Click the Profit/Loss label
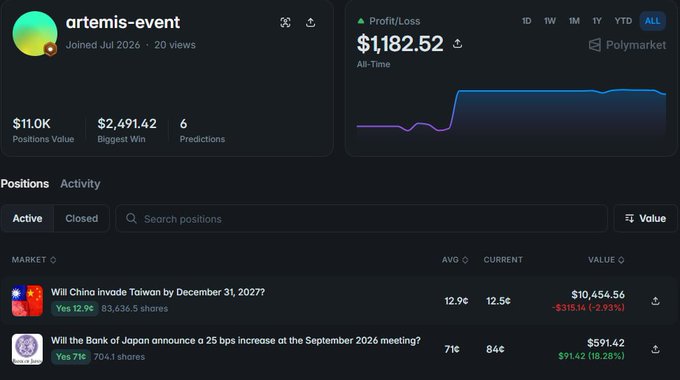The image size is (680, 380). click(x=394, y=21)
